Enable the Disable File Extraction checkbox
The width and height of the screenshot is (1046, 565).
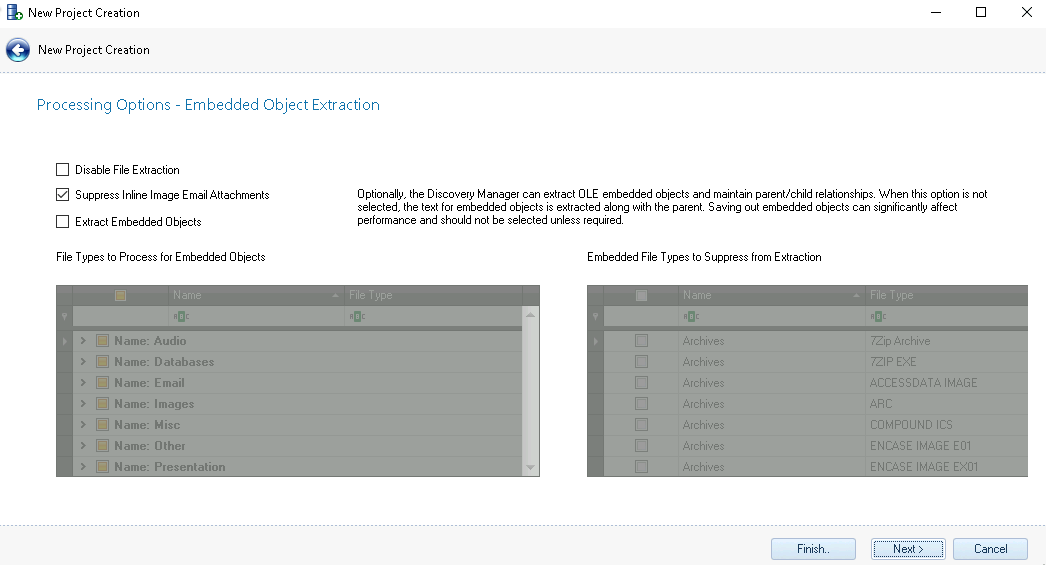[x=63, y=170]
